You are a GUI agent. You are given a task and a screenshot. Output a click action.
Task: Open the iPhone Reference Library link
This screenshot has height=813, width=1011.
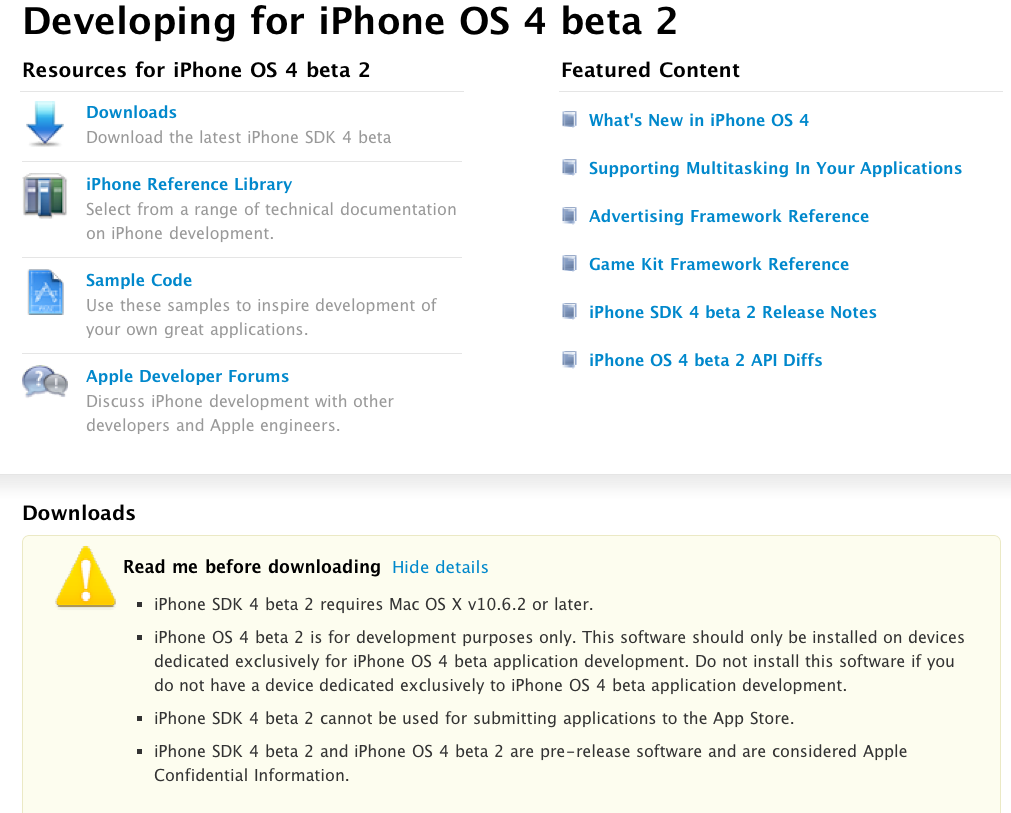(x=189, y=184)
